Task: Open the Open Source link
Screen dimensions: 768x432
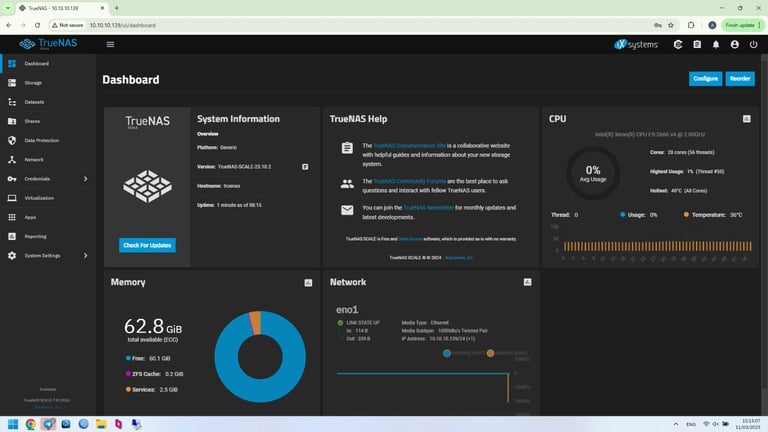Action: pos(410,239)
